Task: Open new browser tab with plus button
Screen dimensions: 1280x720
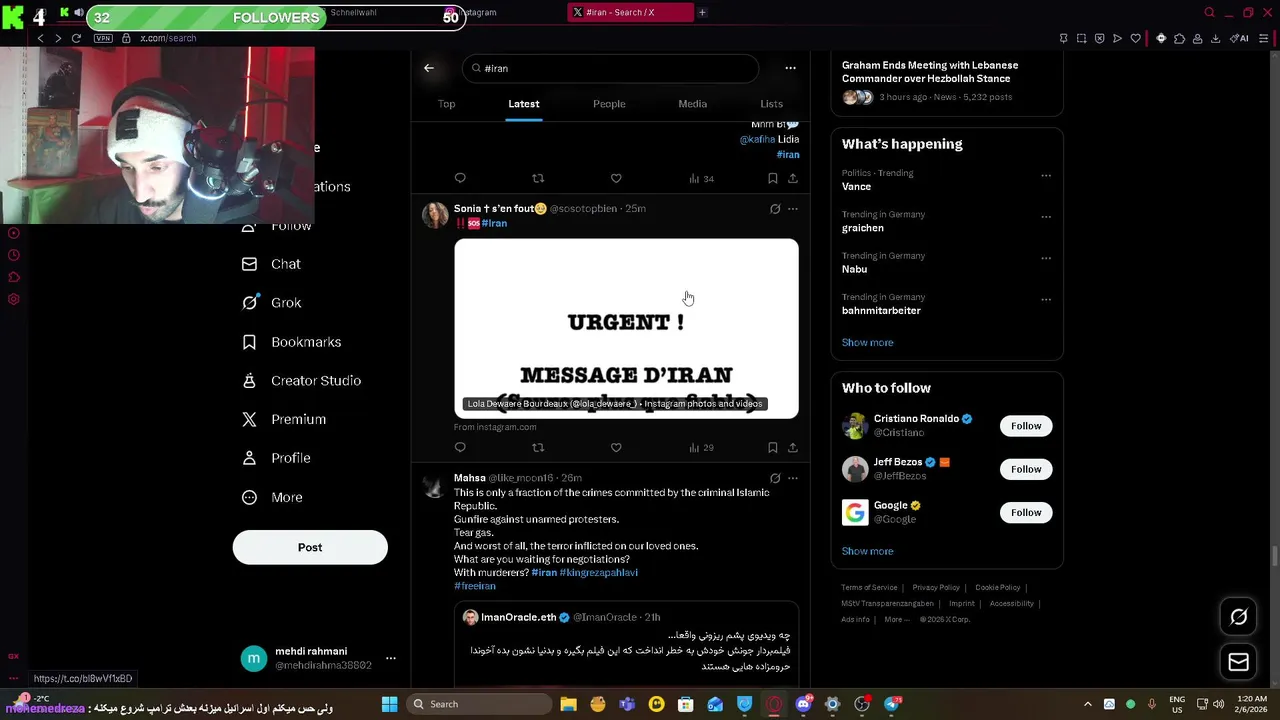Action: (x=702, y=12)
